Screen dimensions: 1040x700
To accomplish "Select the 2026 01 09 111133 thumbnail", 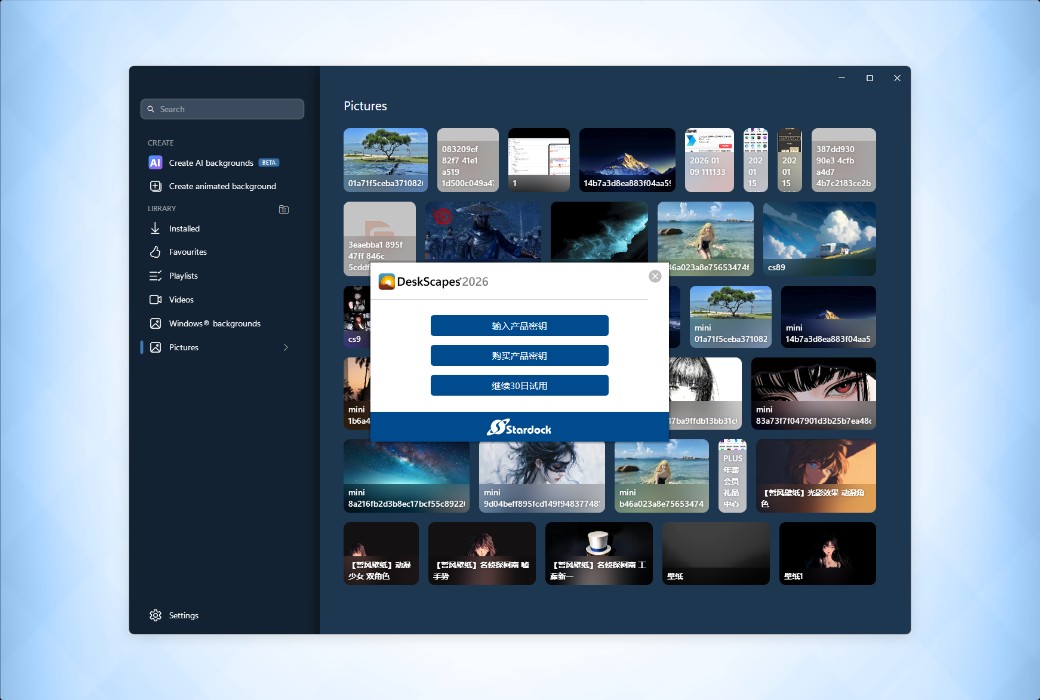I will (709, 160).
